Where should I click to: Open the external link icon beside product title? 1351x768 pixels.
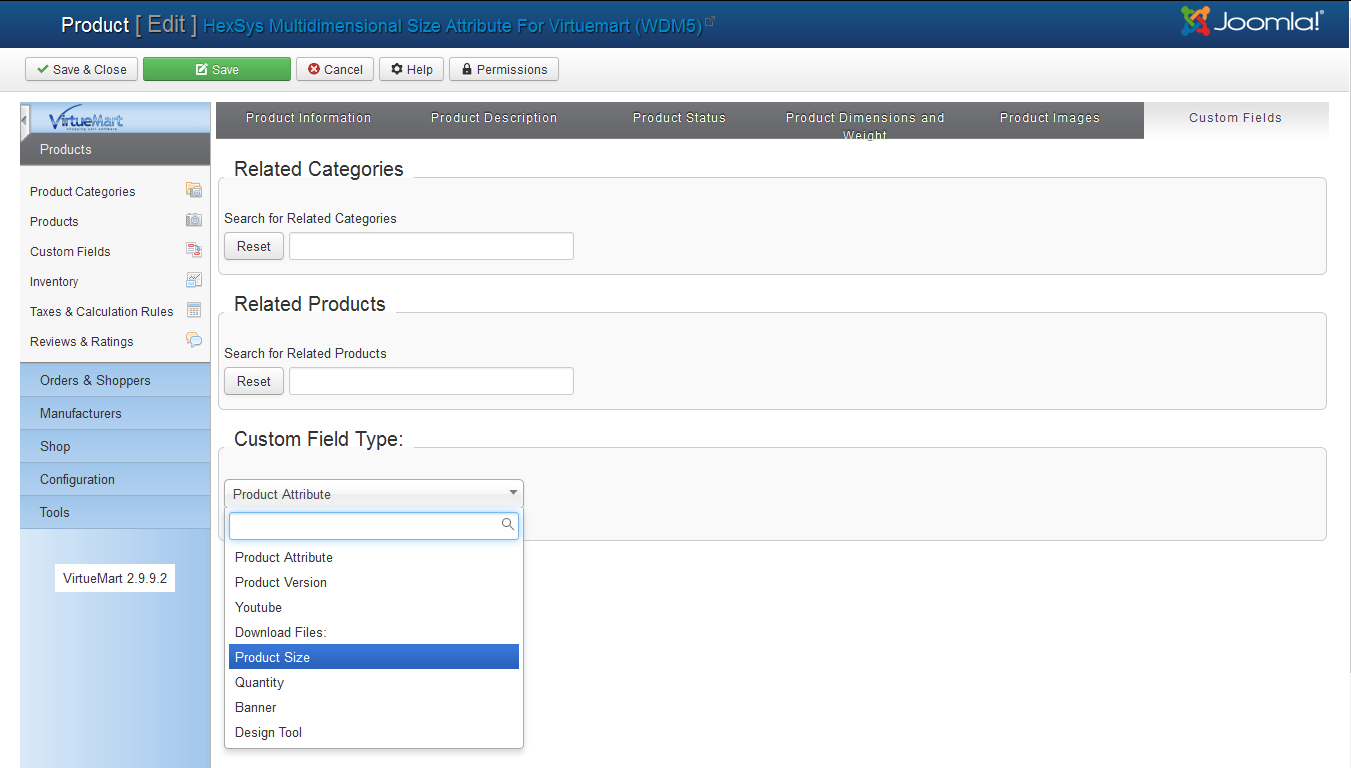coord(710,21)
